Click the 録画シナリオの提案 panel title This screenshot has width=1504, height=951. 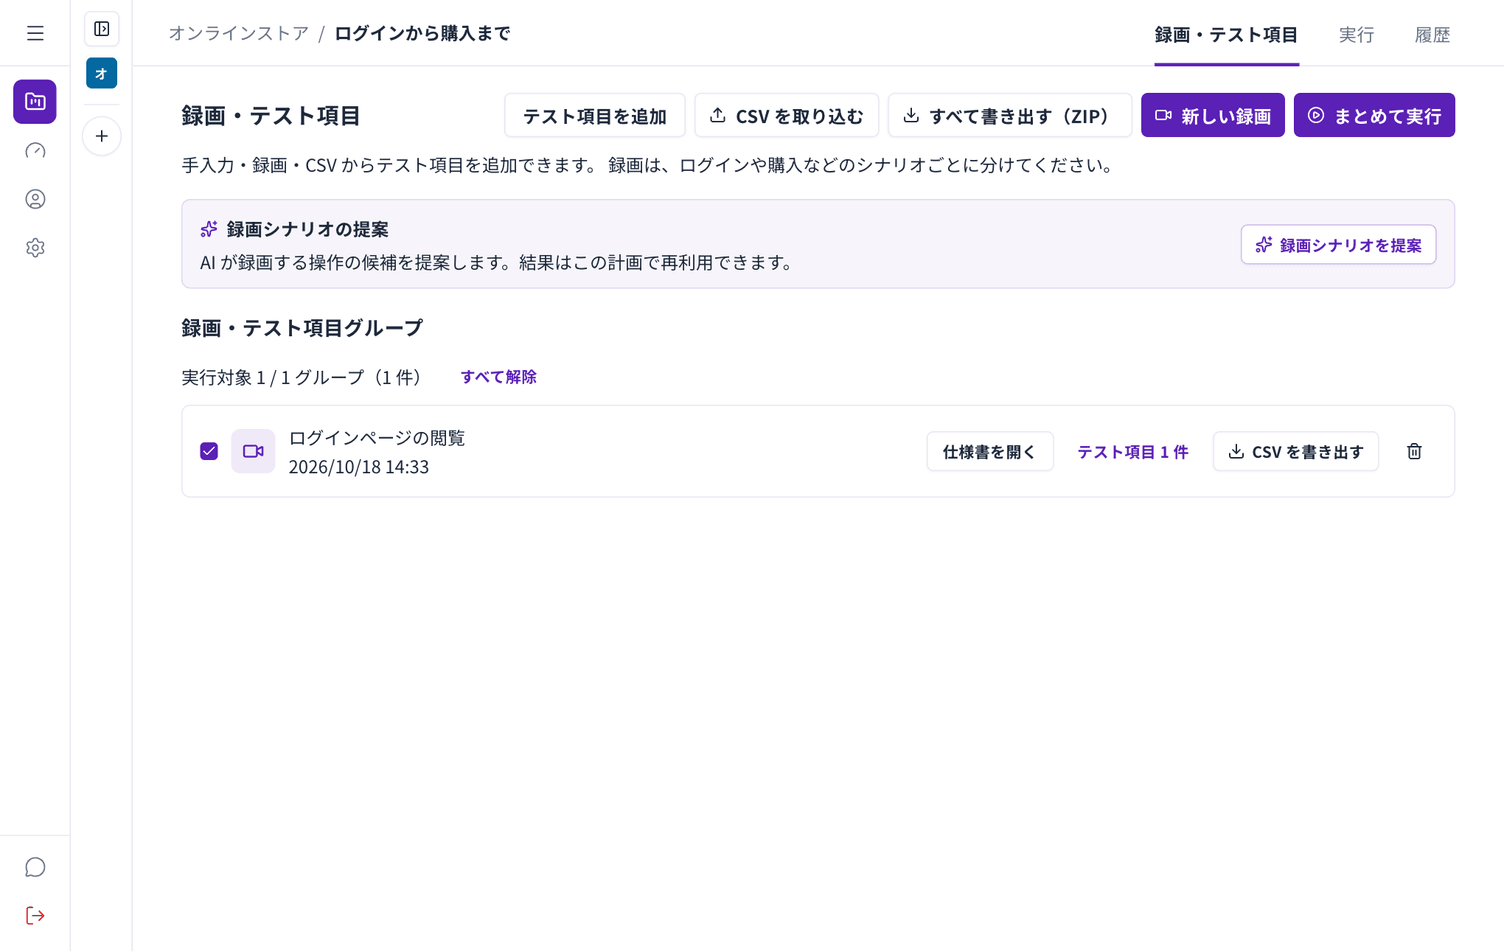click(x=307, y=229)
